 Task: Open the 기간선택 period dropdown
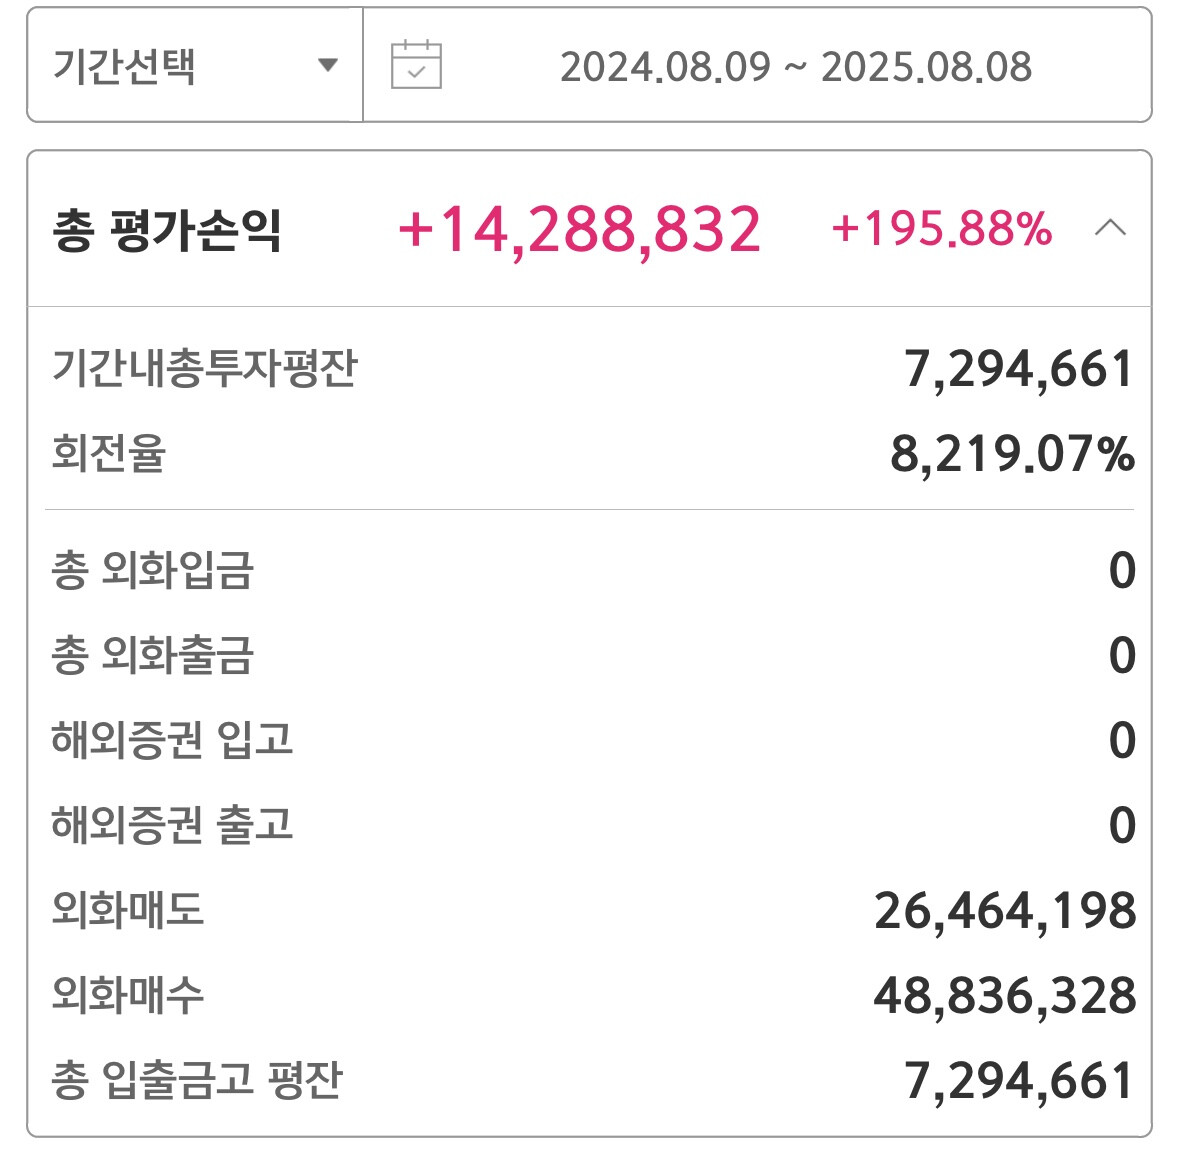click(195, 66)
